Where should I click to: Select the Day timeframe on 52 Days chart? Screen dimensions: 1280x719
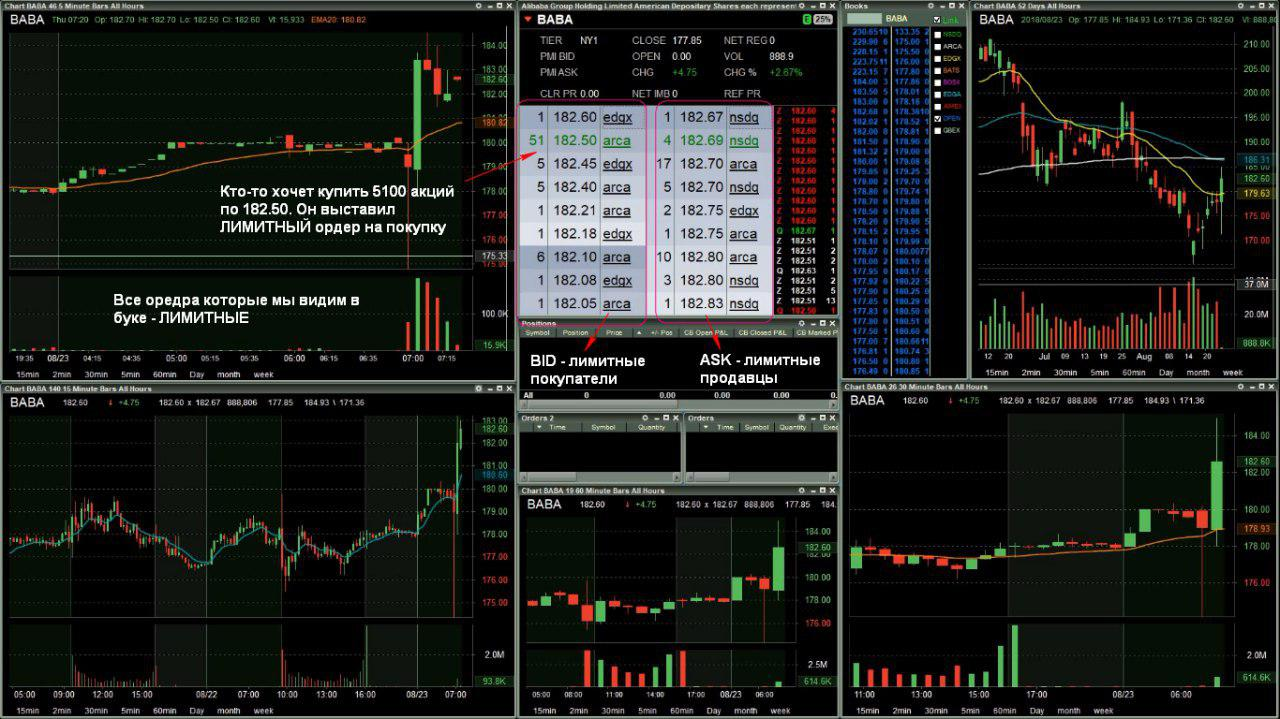tap(1165, 371)
